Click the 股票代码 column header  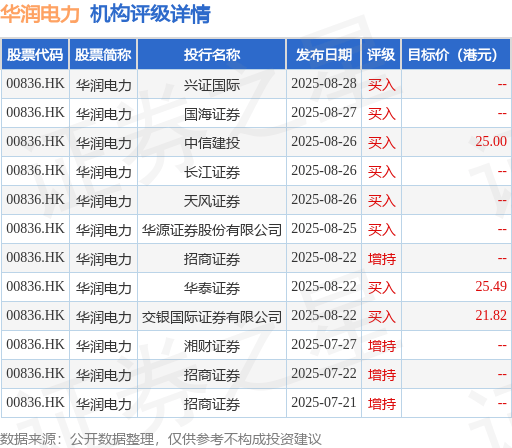(35, 54)
